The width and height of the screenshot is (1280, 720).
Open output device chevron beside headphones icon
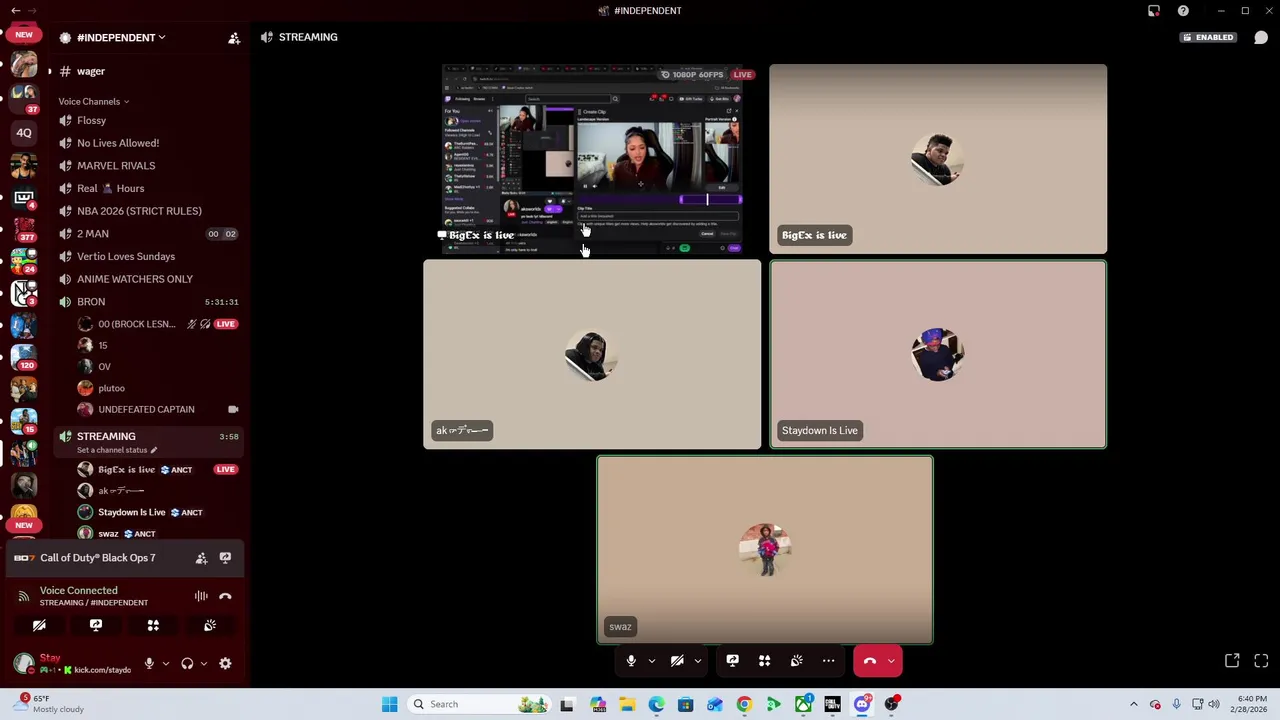tap(204, 663)
